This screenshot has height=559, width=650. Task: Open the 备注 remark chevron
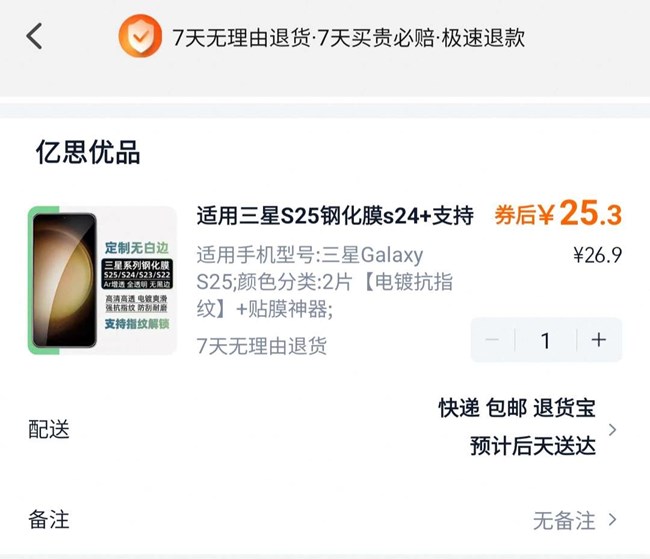613,520
